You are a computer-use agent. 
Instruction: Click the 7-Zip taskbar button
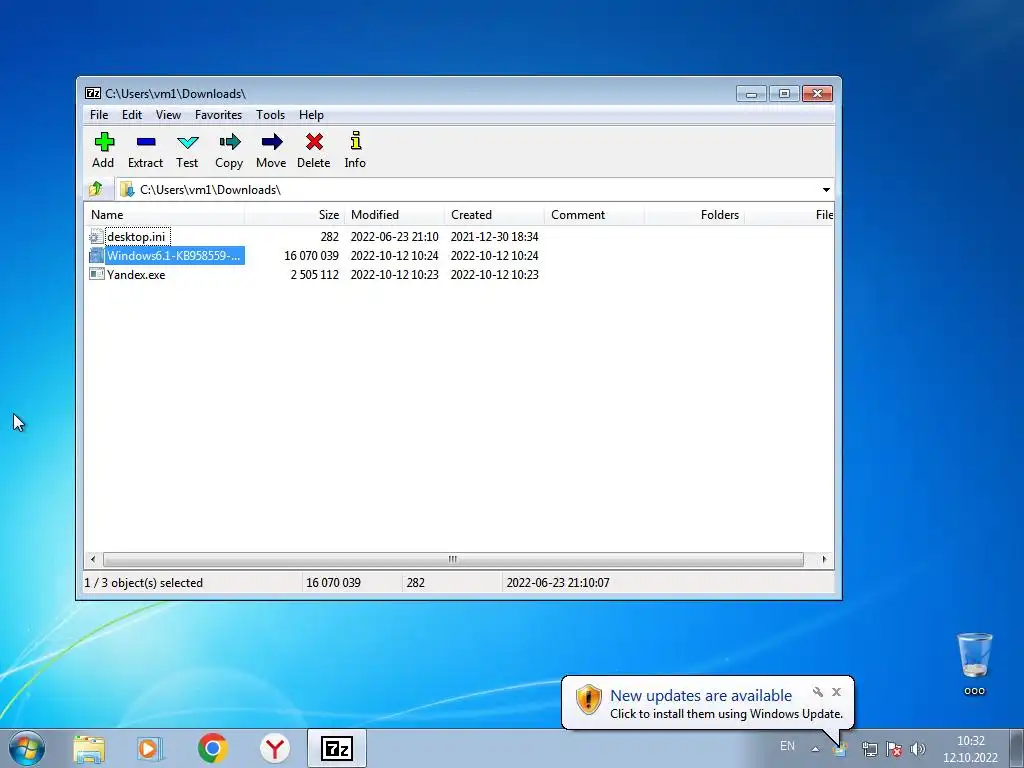336,748
